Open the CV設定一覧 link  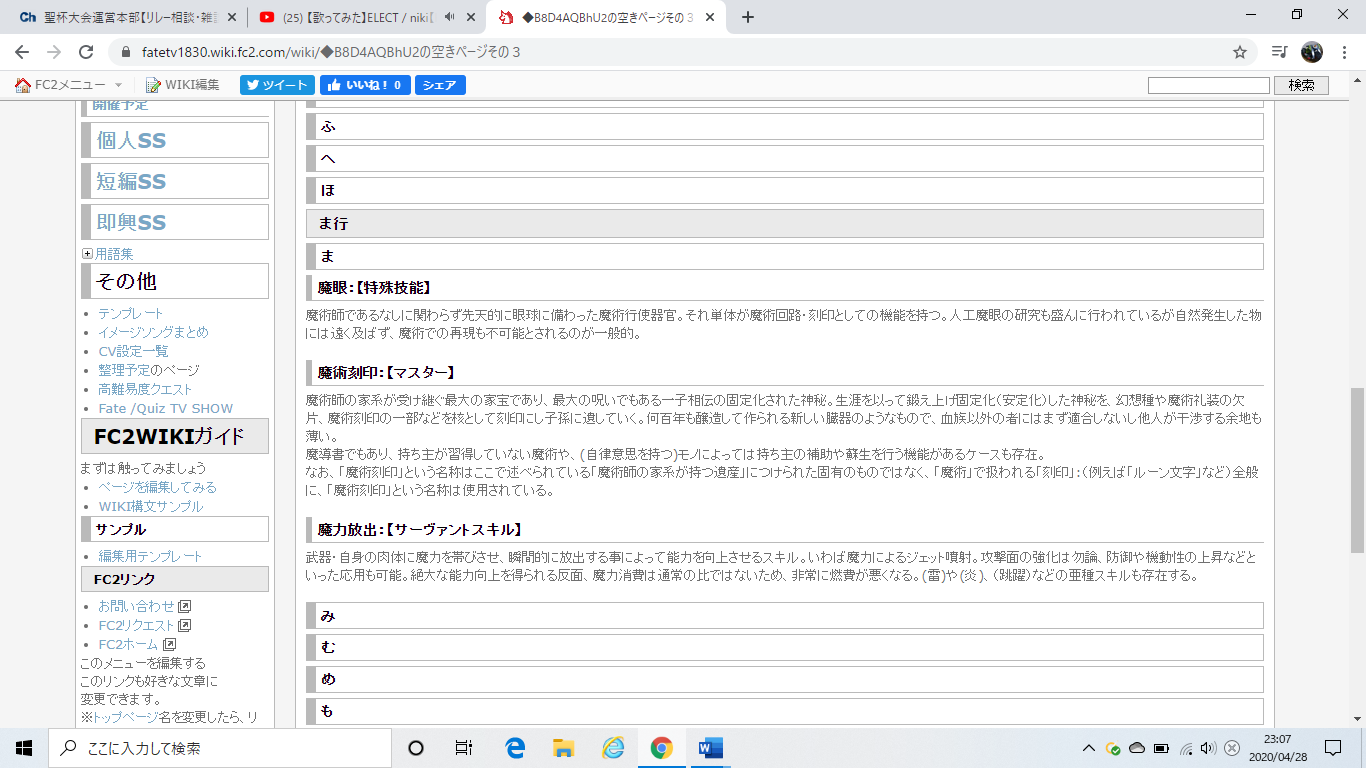coord(133,351)
